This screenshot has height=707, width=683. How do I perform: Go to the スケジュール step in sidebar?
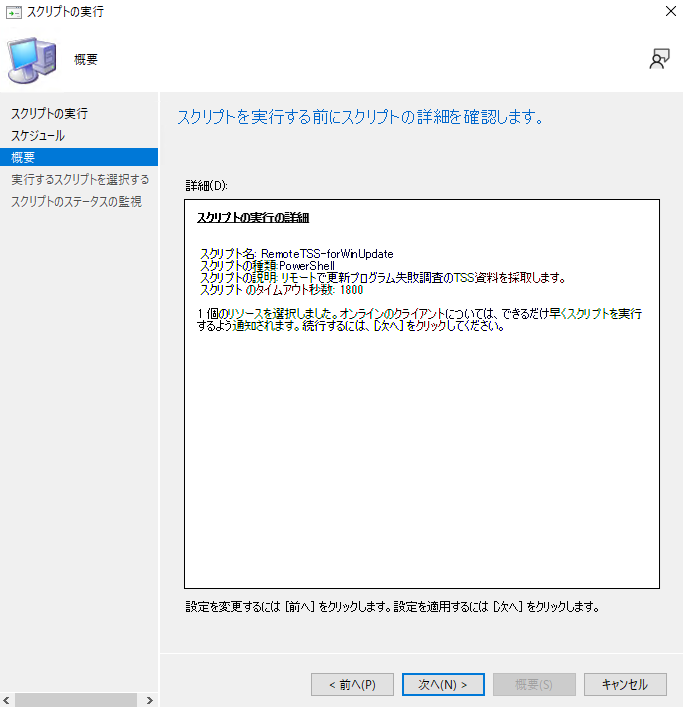point(38,135)
